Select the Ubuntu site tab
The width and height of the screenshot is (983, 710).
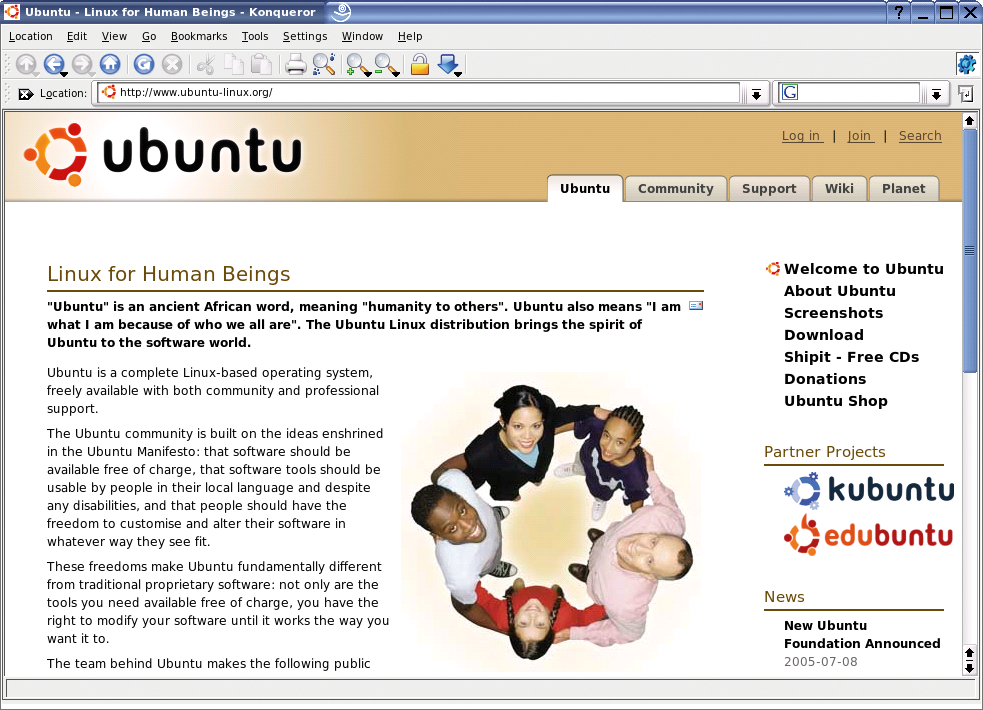(585, 189)
